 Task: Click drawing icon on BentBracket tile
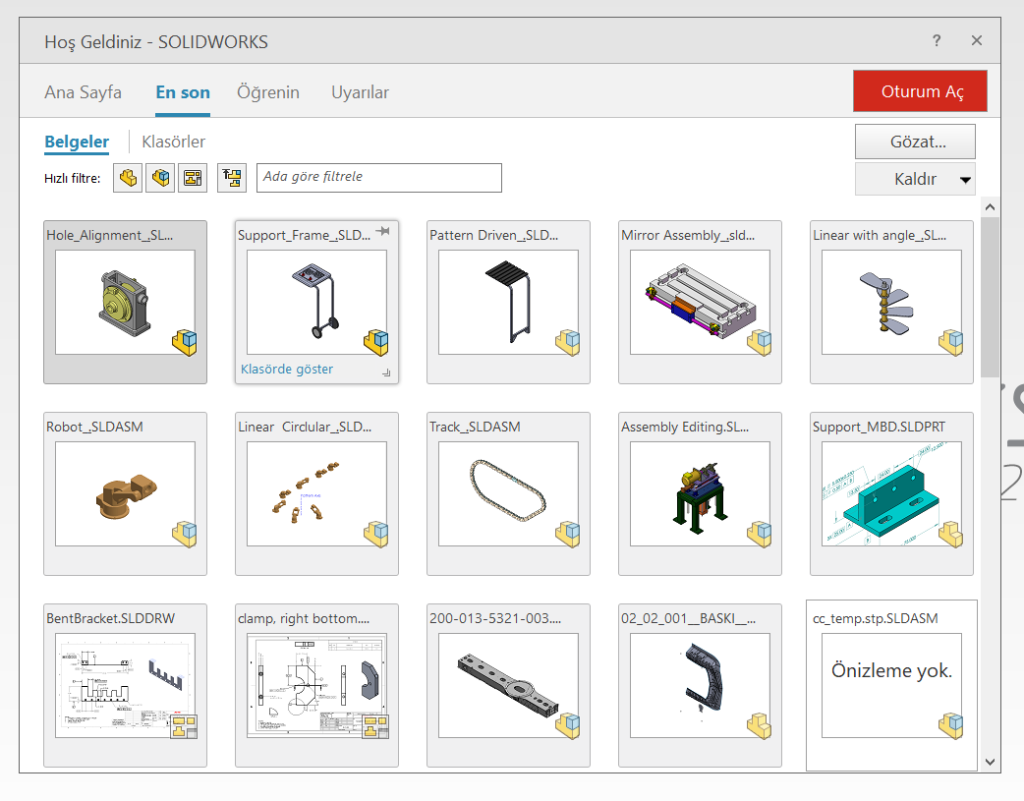pos(183,726)
